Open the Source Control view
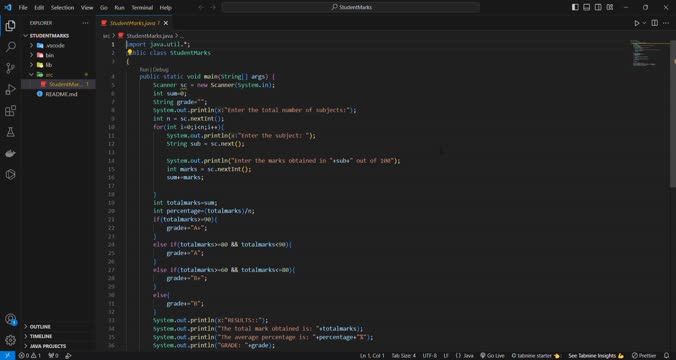 tap(10, 68)
